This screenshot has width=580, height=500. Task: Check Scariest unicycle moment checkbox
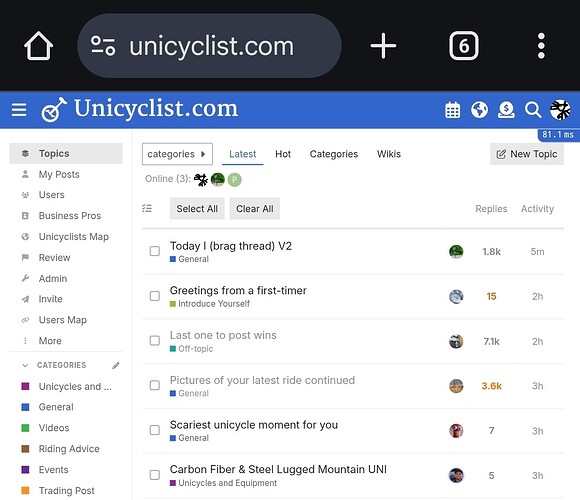coord(155,430)
